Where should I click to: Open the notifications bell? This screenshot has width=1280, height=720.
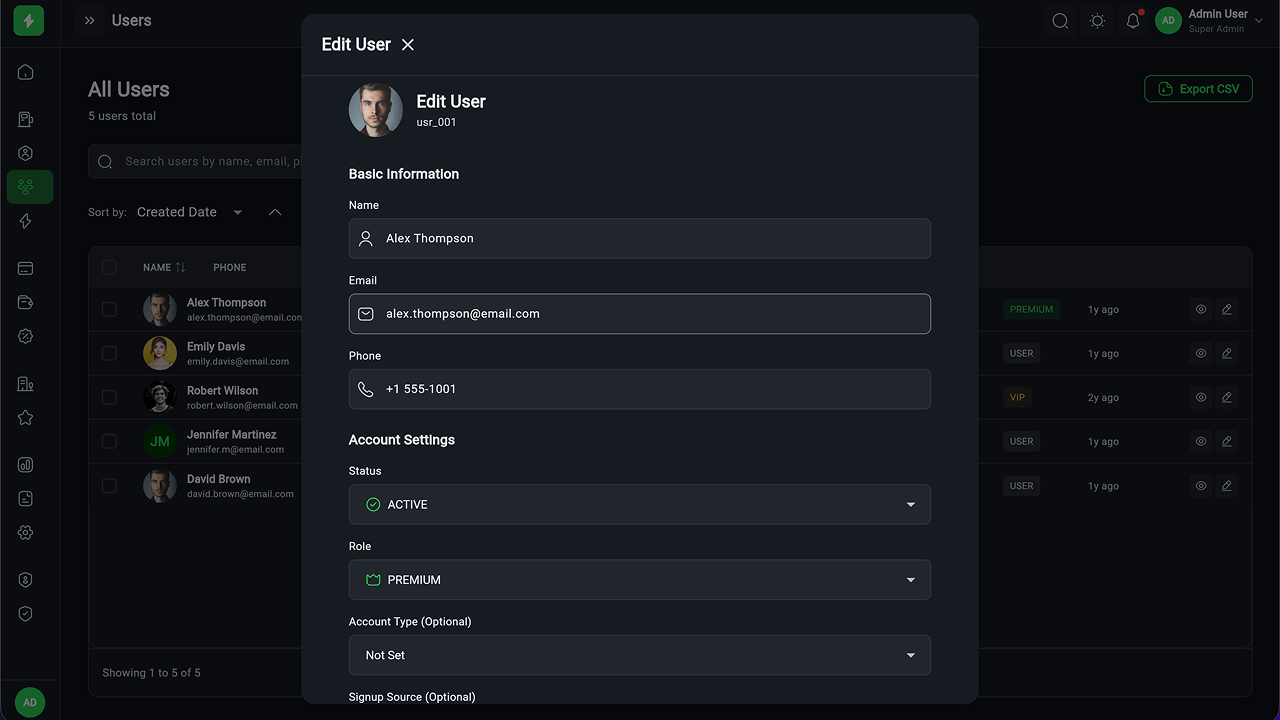coord(1133,21)
